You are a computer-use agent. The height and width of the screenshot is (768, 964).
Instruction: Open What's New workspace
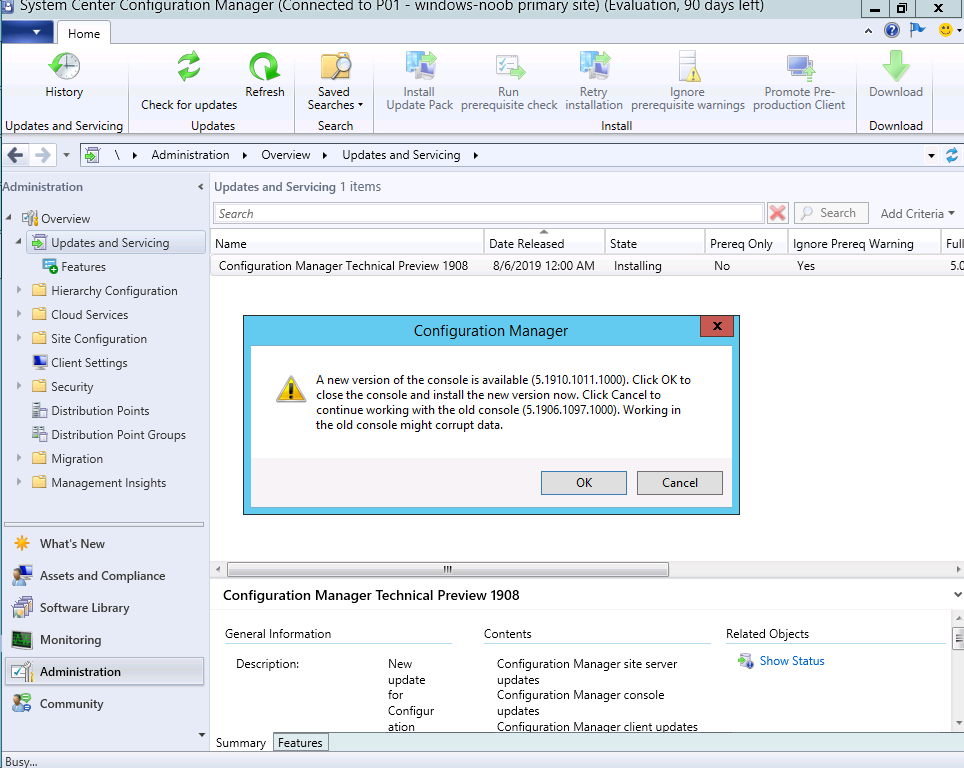click(72, 544)
